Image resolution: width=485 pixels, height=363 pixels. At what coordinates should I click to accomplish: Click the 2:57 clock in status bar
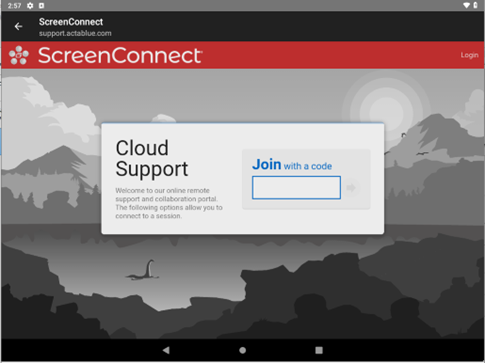pos(14,6)
